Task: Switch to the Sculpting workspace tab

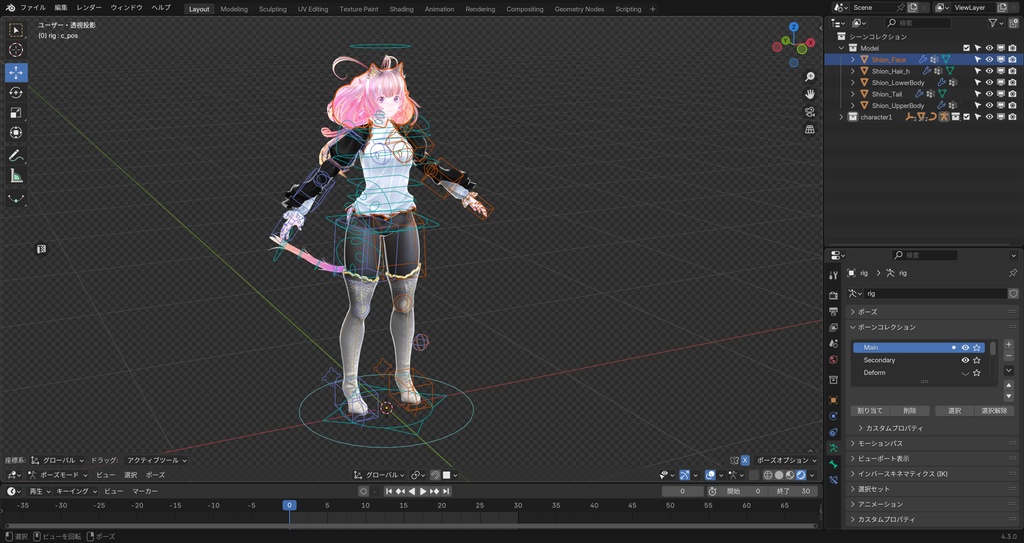Action: tap(272, 9)
